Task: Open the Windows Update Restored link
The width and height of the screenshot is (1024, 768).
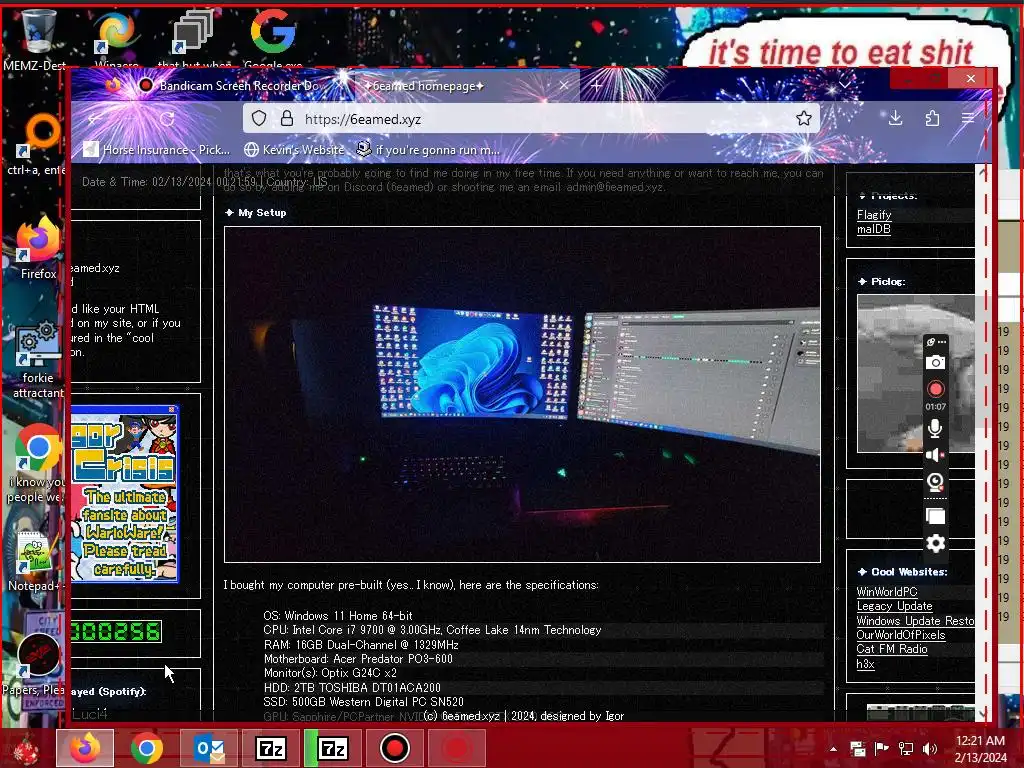Action: (x=915, y=621)
